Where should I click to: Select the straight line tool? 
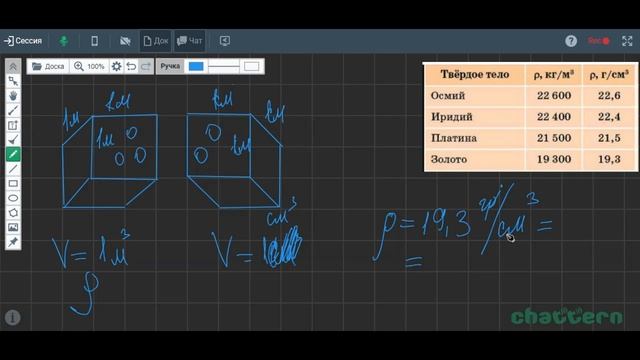click(13, 169)
